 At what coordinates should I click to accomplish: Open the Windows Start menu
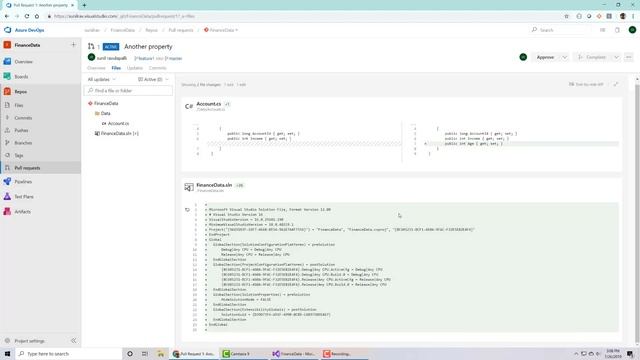[7, 354]
